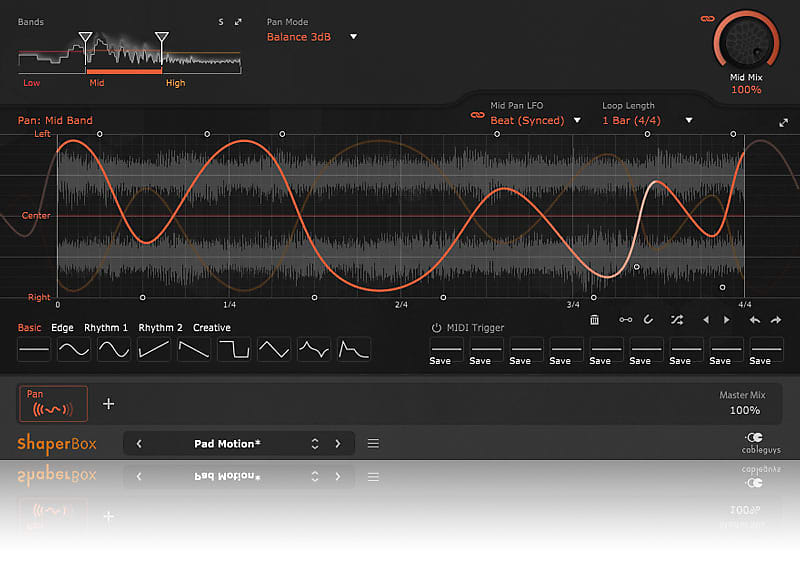Select the ramp-up waveform preset shape
800x565 pixels.
point(154,349)
